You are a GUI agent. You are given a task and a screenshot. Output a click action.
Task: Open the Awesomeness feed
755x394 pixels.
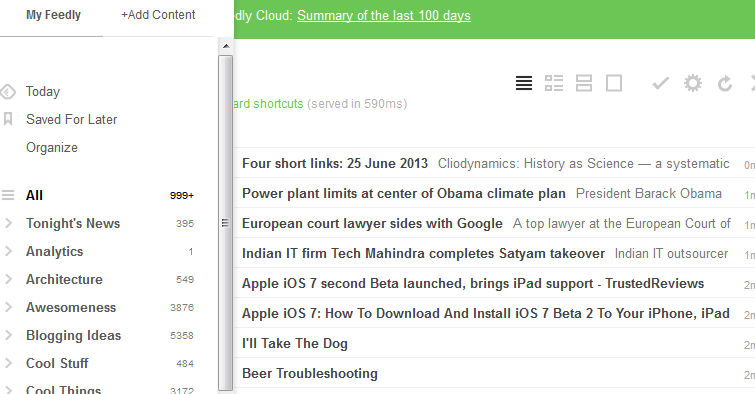click(x=71, y=307)
